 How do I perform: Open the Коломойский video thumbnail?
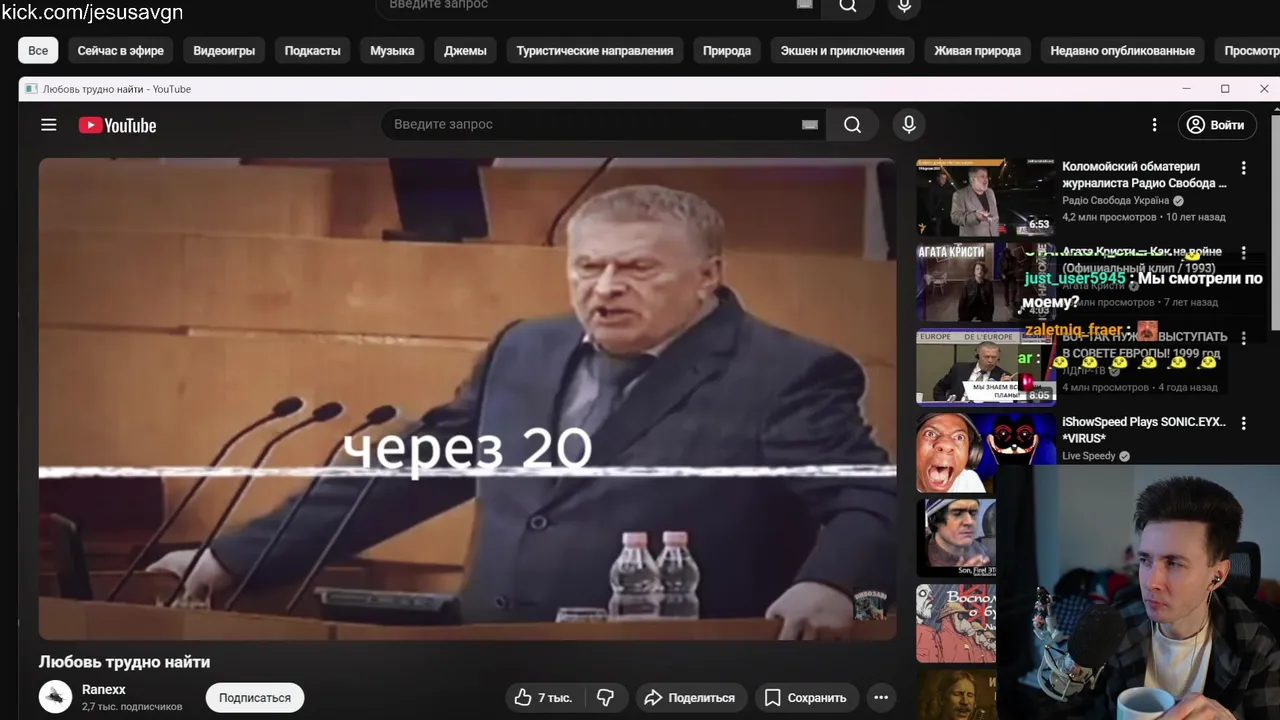(x=985, y=196)
